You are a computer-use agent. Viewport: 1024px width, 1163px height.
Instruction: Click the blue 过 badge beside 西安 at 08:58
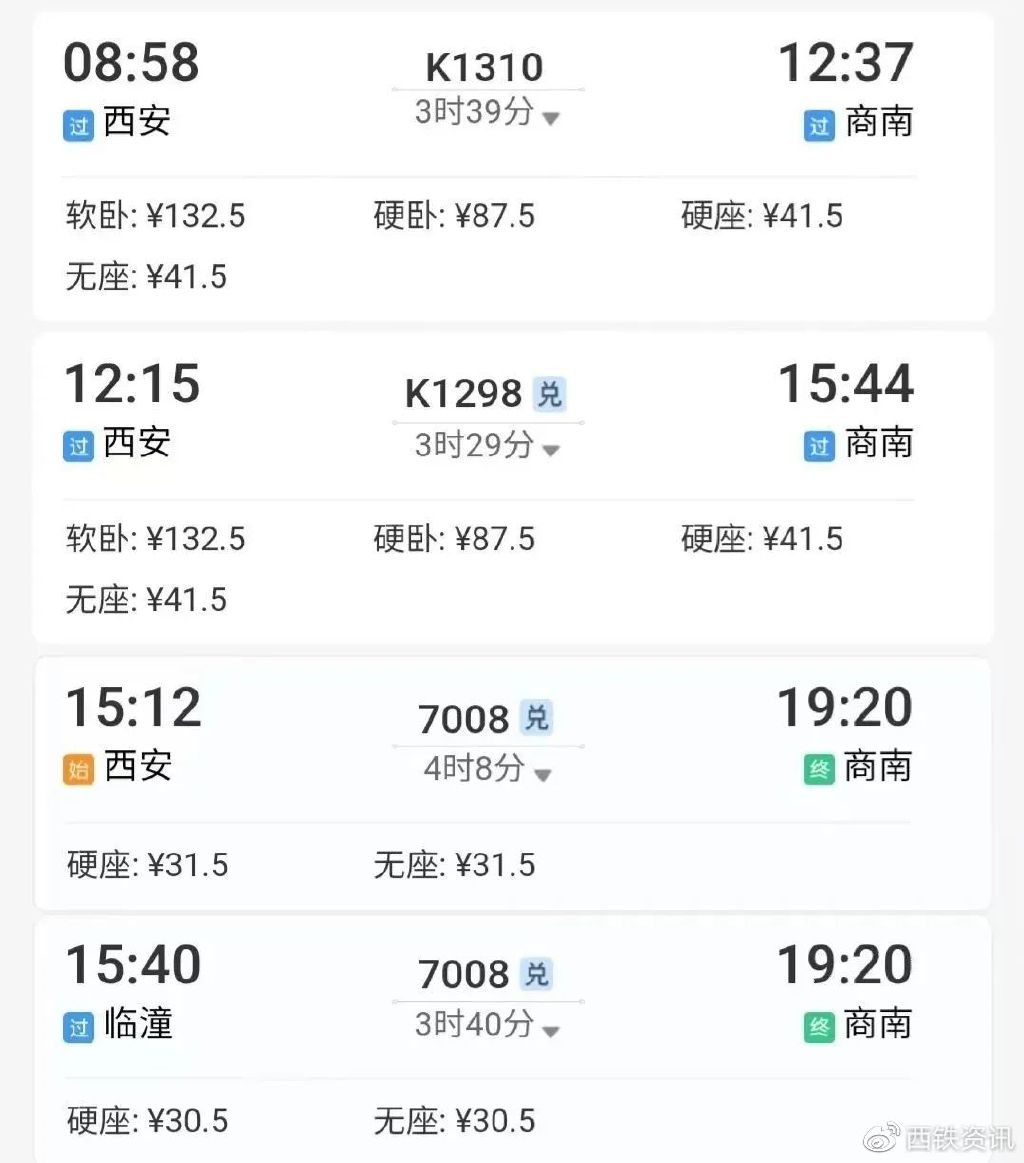79,125
